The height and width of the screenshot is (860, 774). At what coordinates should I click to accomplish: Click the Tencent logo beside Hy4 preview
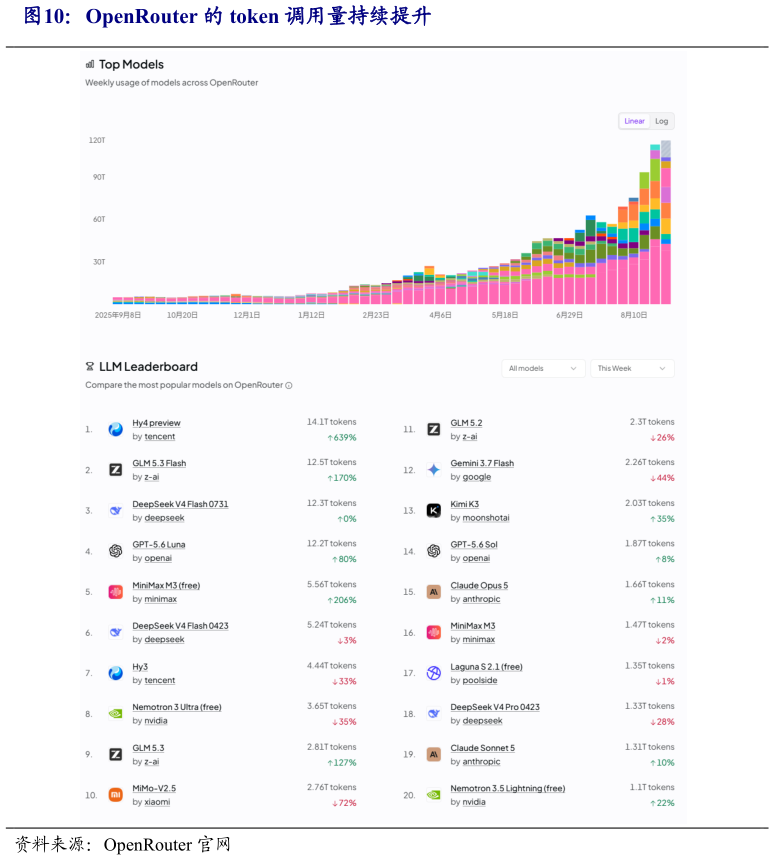pos(115,429)
